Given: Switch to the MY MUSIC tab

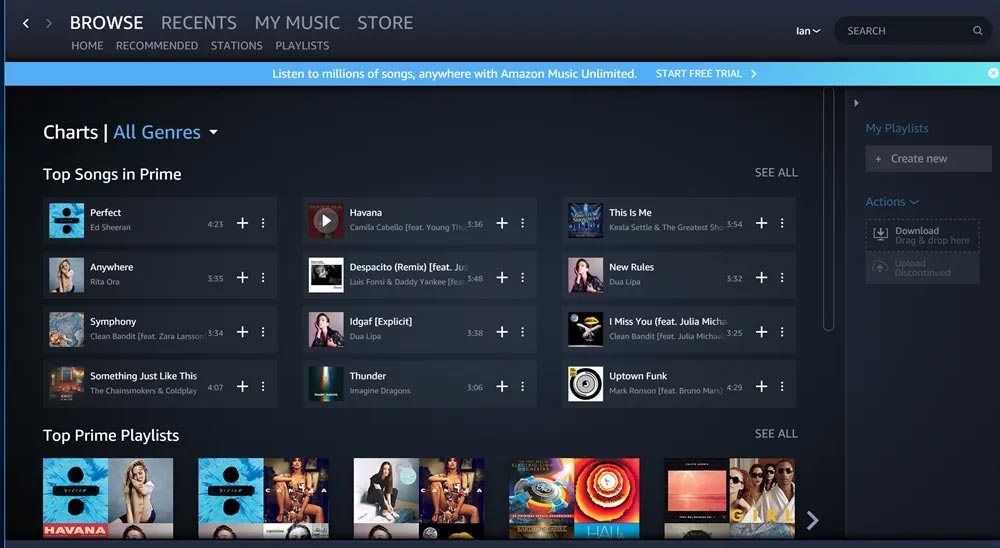Looking at the screenshot, I should (297, 23).
